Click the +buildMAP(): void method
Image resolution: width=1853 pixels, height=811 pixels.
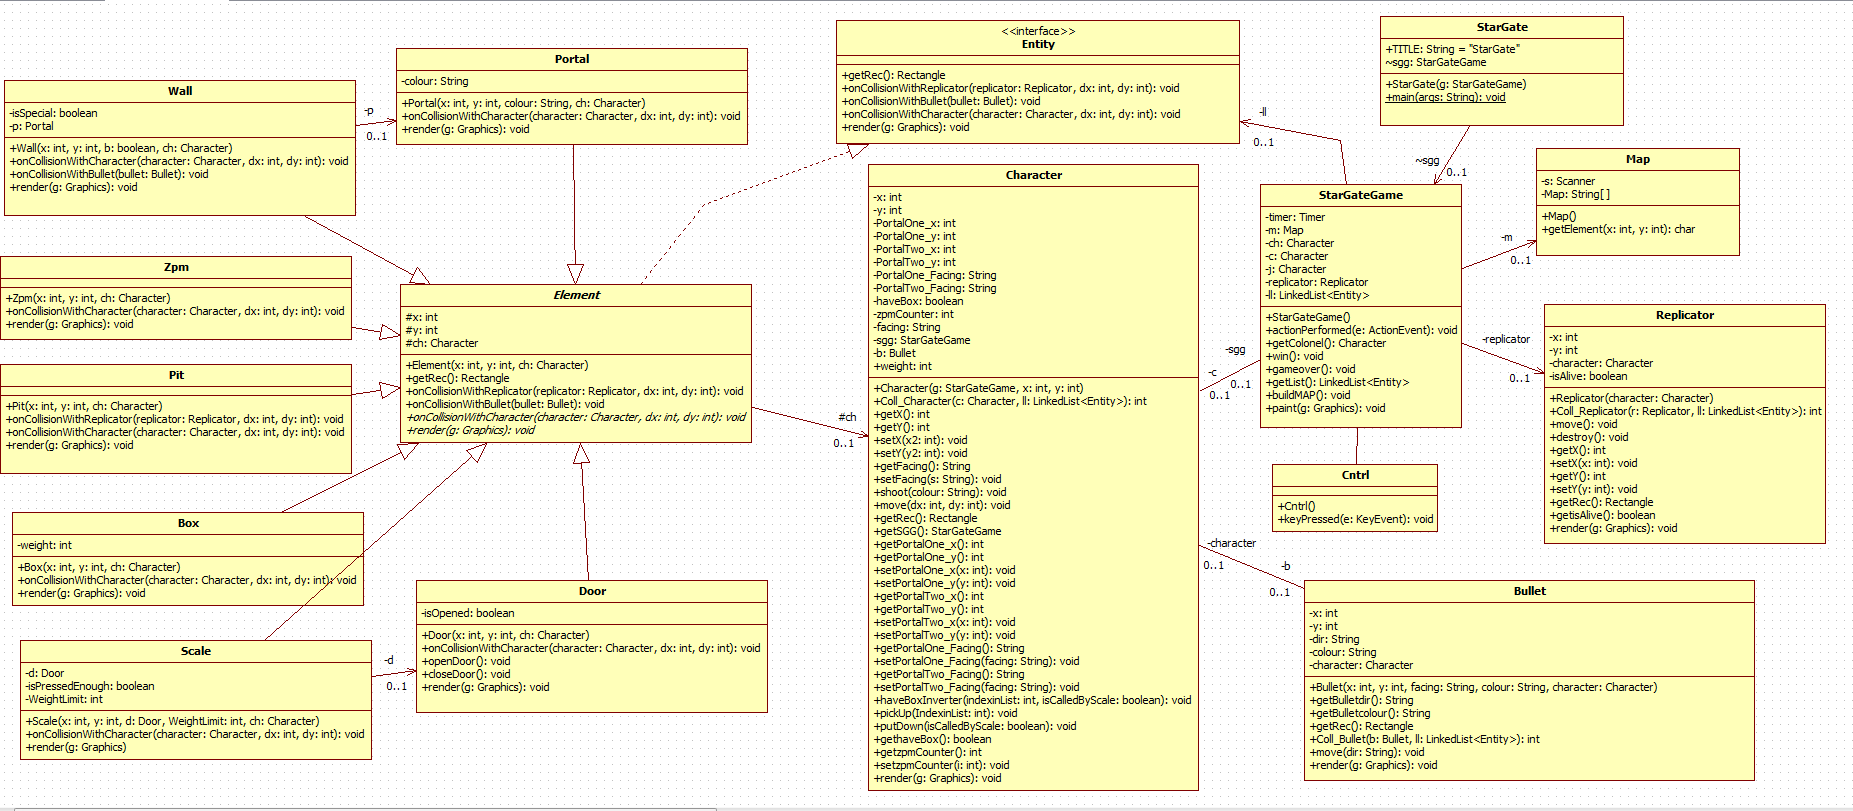pos(1308,395)
